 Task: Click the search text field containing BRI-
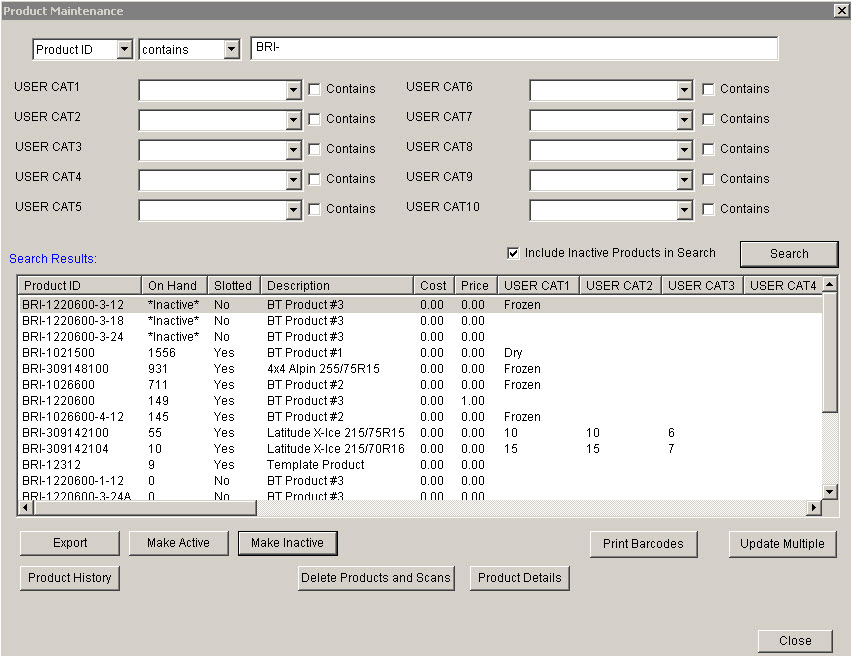tap(514, 48)
